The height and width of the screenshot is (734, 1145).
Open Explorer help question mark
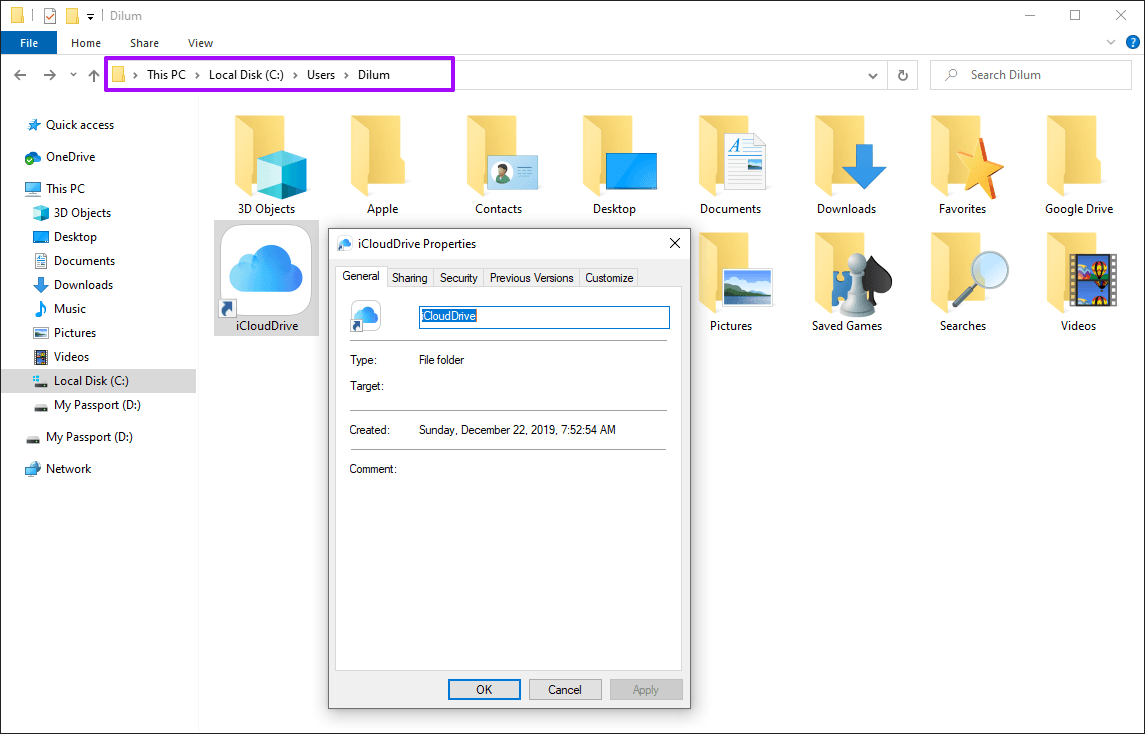[1133, 42]
